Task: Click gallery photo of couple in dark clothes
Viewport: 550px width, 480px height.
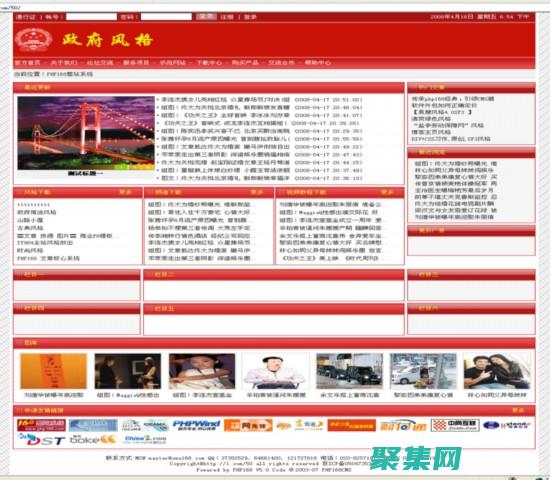Action: click(497, 371)
